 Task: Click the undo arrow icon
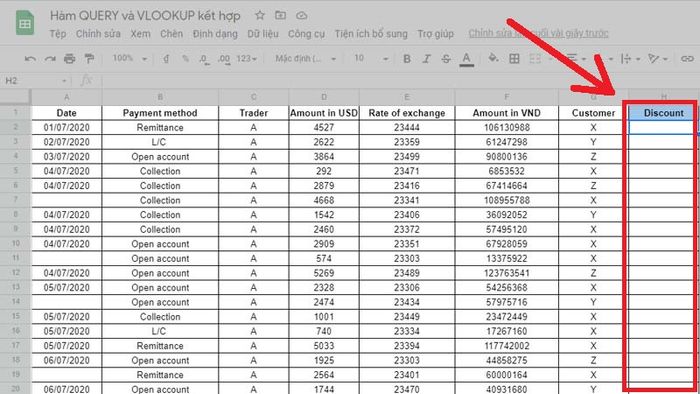[30, 58]
